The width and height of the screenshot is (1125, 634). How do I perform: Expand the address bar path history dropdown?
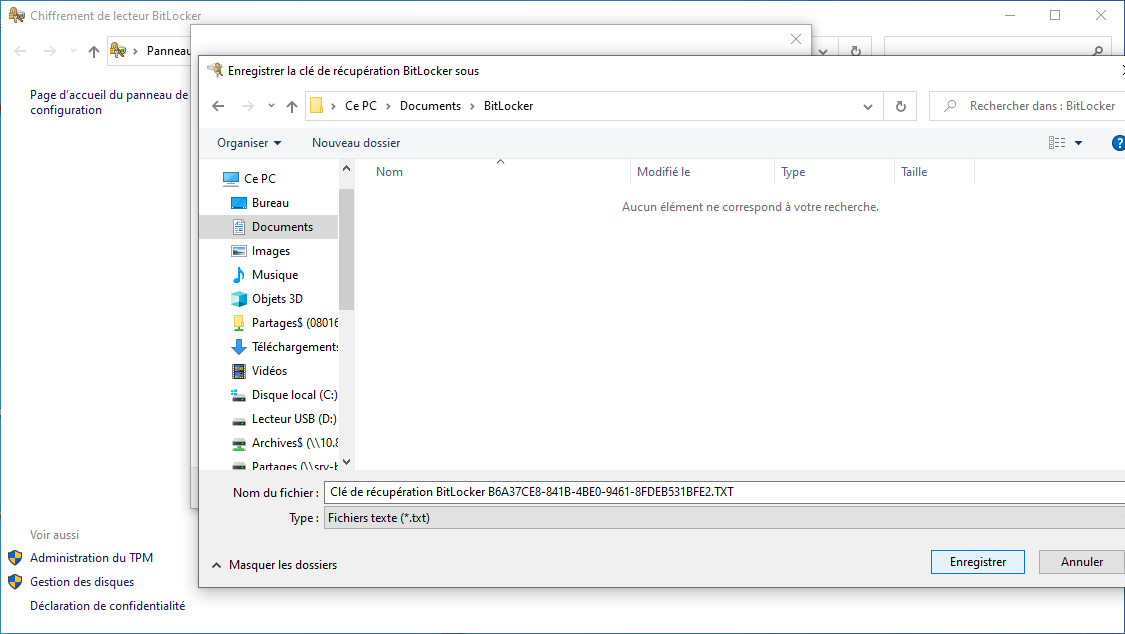pyautogui.click(x=867, y=106)
